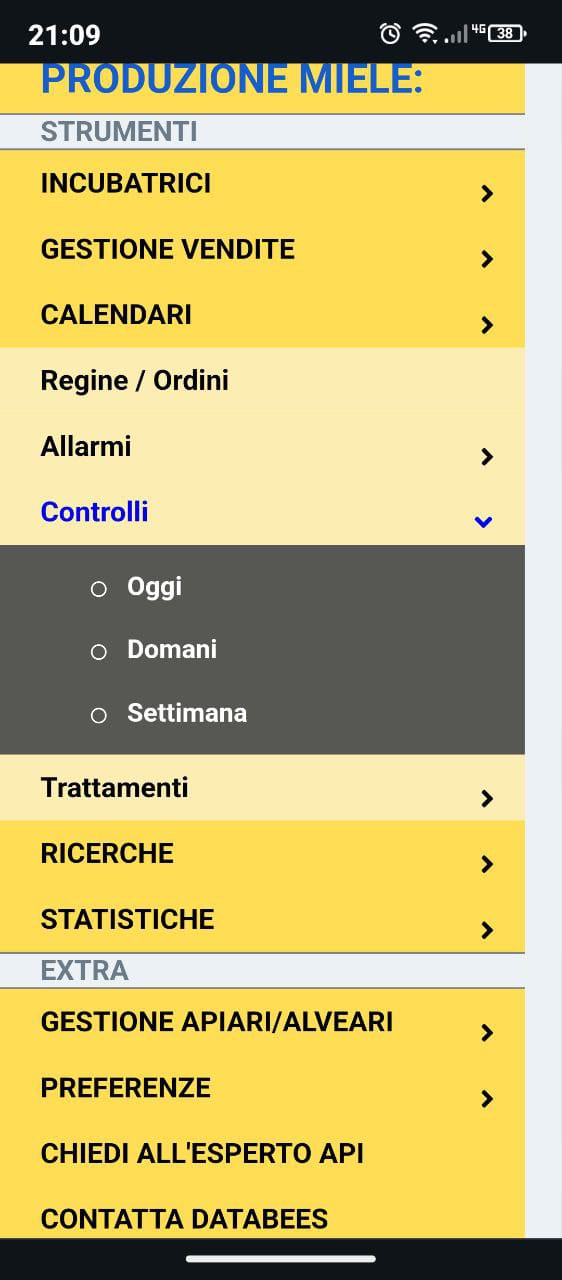Tap the Wi-Fi signal icon
The height and width of the screenshot is (1280, 562).
pyautogui.click(x=426, y=34)
